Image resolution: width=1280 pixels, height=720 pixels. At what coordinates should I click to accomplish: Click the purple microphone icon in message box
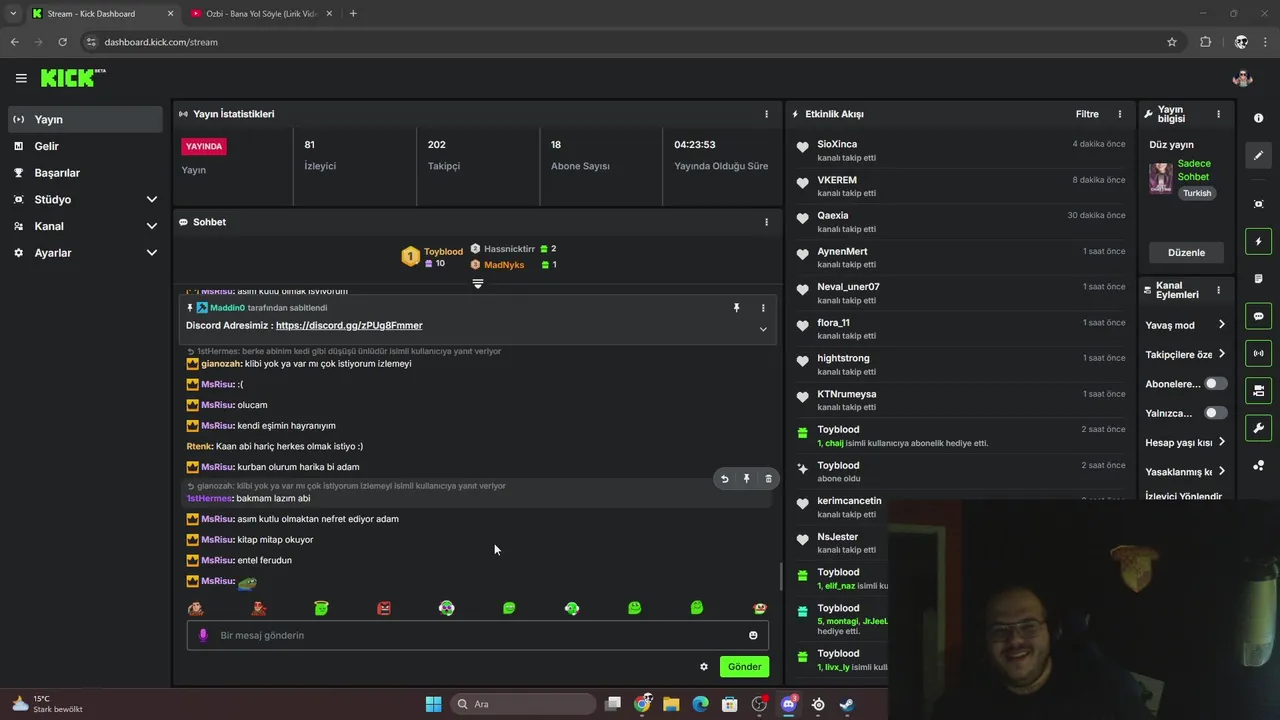[203, 635]
